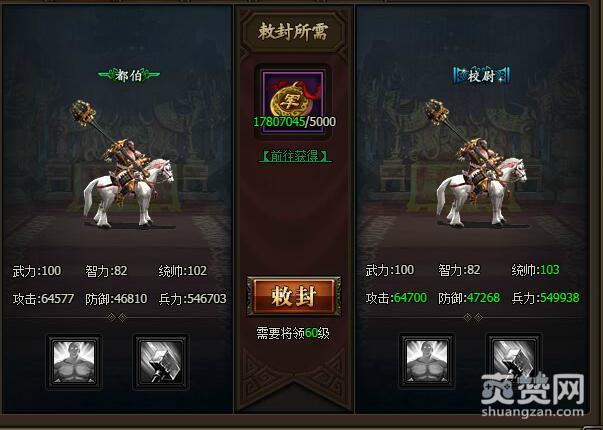Select the 军 medal token icon
The image size is (603, 430).
click(x=293, y=102)
